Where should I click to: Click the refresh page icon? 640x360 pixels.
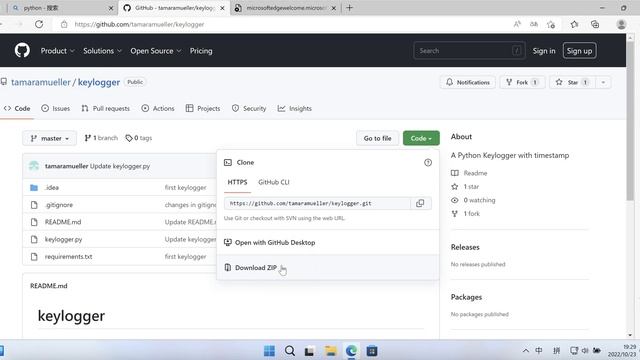[39, 24]
